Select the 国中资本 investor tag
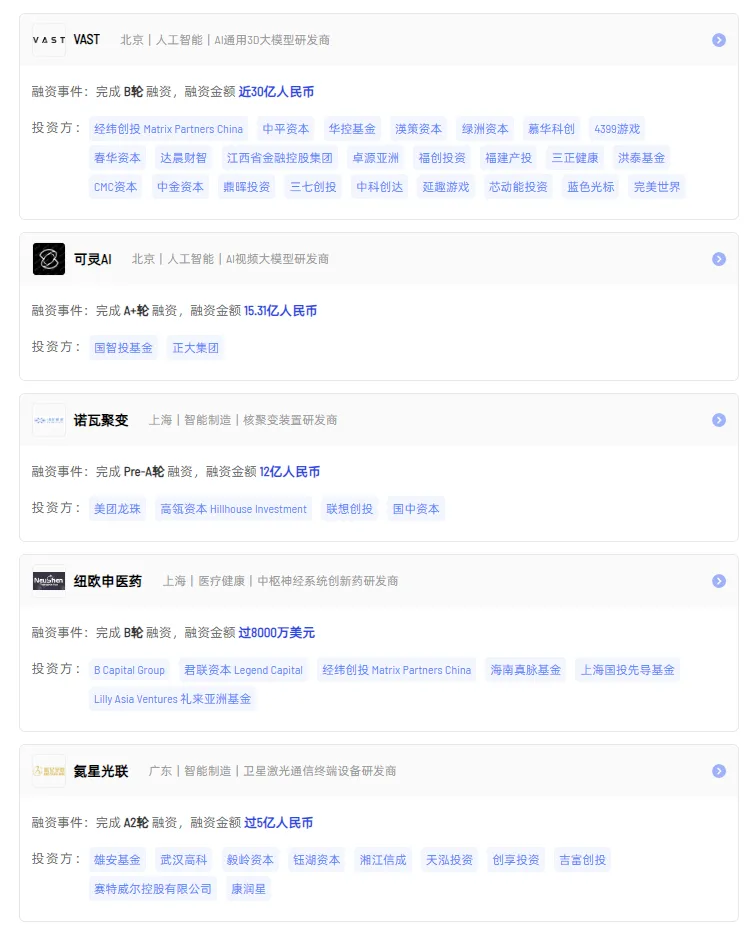Image resolution: width=756 pixels, height=934 pixels. [x=416, y=509]
